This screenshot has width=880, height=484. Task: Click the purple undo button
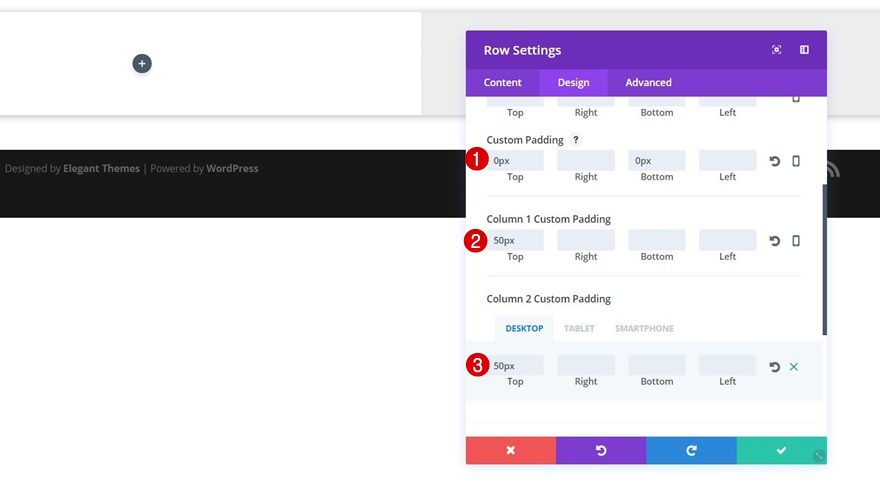coord(601,451)
